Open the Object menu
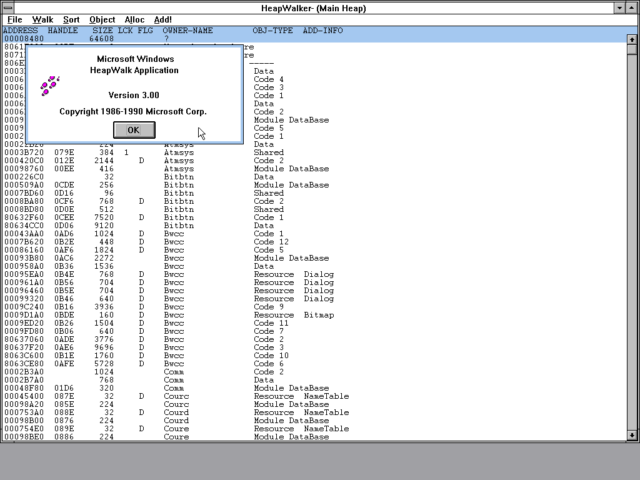The height and width of the screenshot is (480, 640). point(102,20)
